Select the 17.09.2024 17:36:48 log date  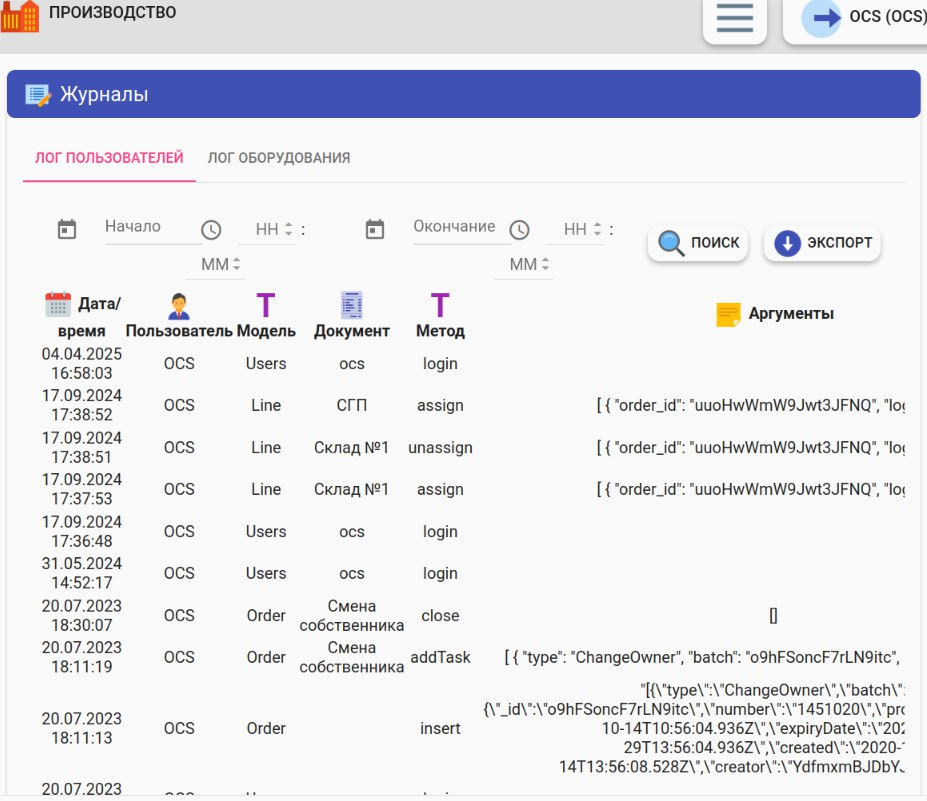tap(82, 531)
